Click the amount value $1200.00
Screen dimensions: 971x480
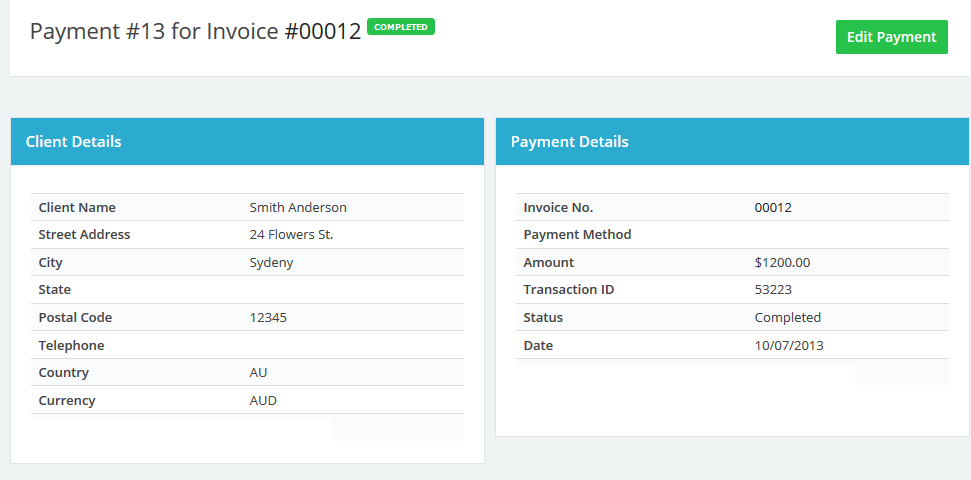tap(782, 263)
